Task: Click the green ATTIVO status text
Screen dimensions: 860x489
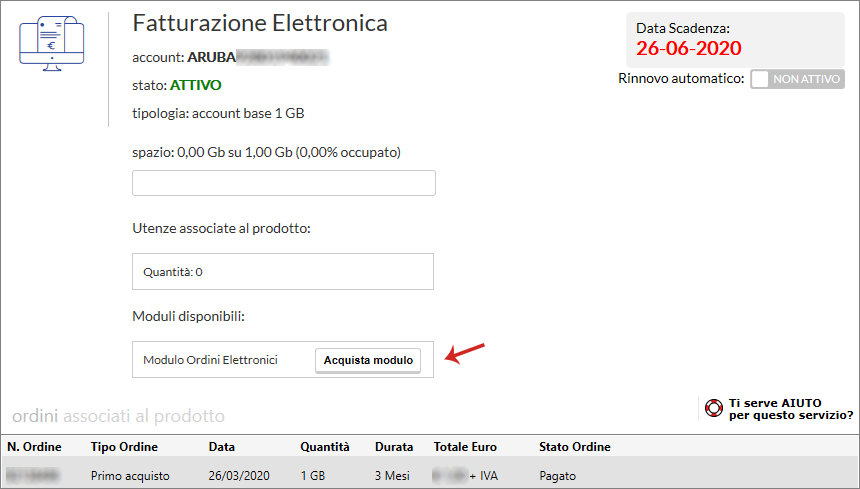Action: pyautogui.click(x=196, y=86)
